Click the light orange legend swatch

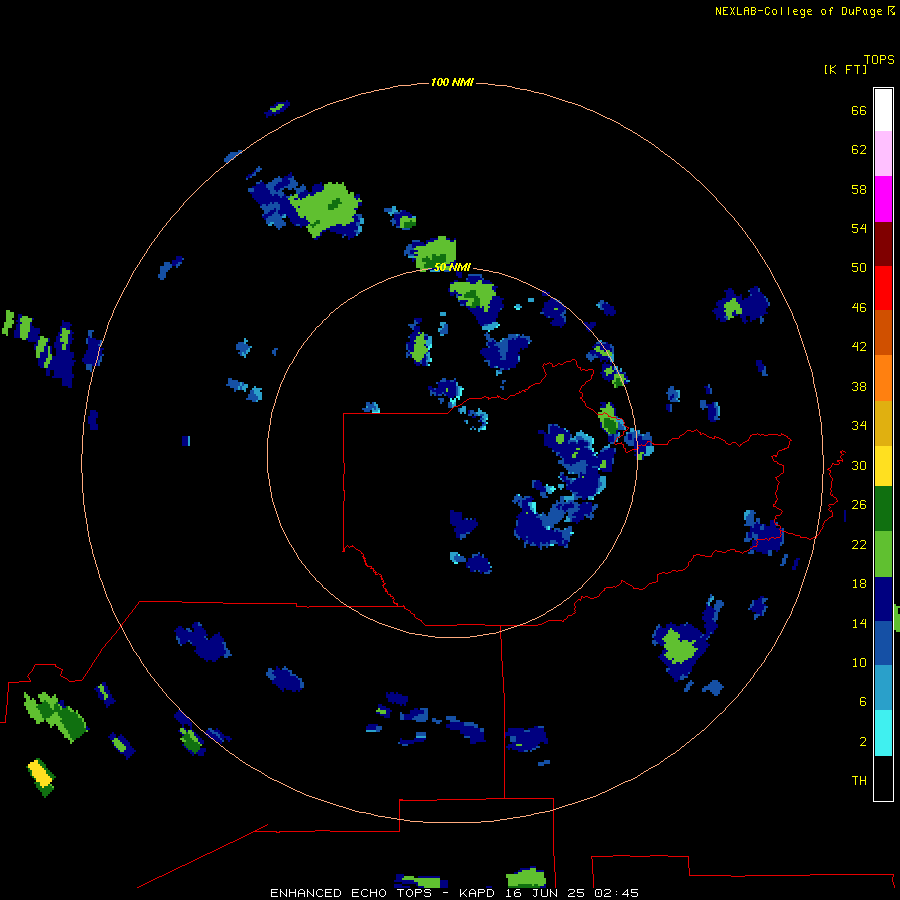(x=883, y=378)
